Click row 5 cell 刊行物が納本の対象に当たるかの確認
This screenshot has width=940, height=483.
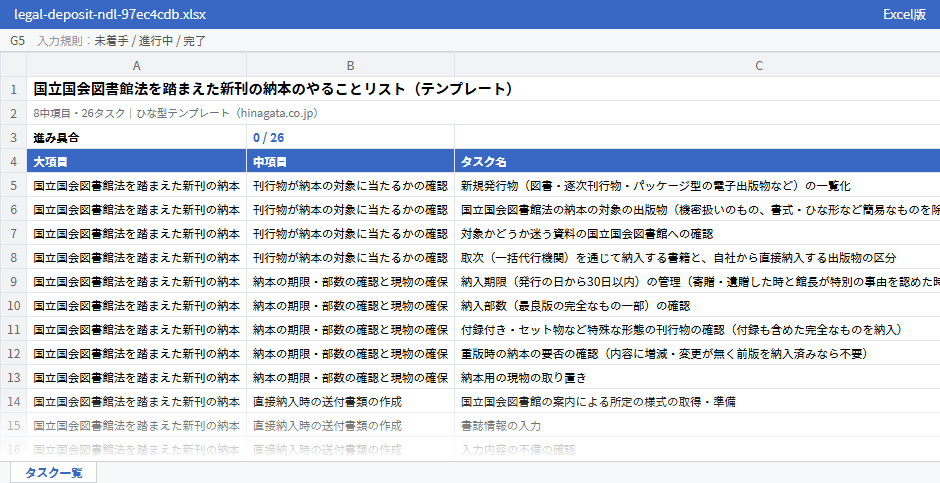[351, 186]
